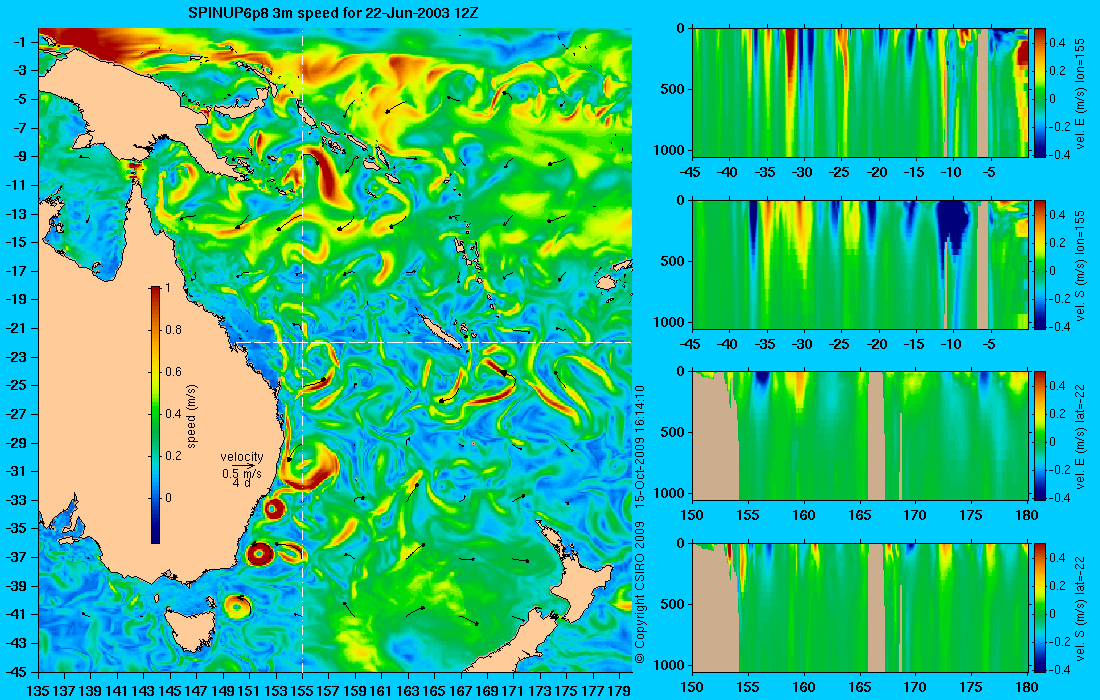The image size is (1100, 700).
Task: Click the main map longitude tick '179'
Action: pyautogui.click(x=619, y=691)
